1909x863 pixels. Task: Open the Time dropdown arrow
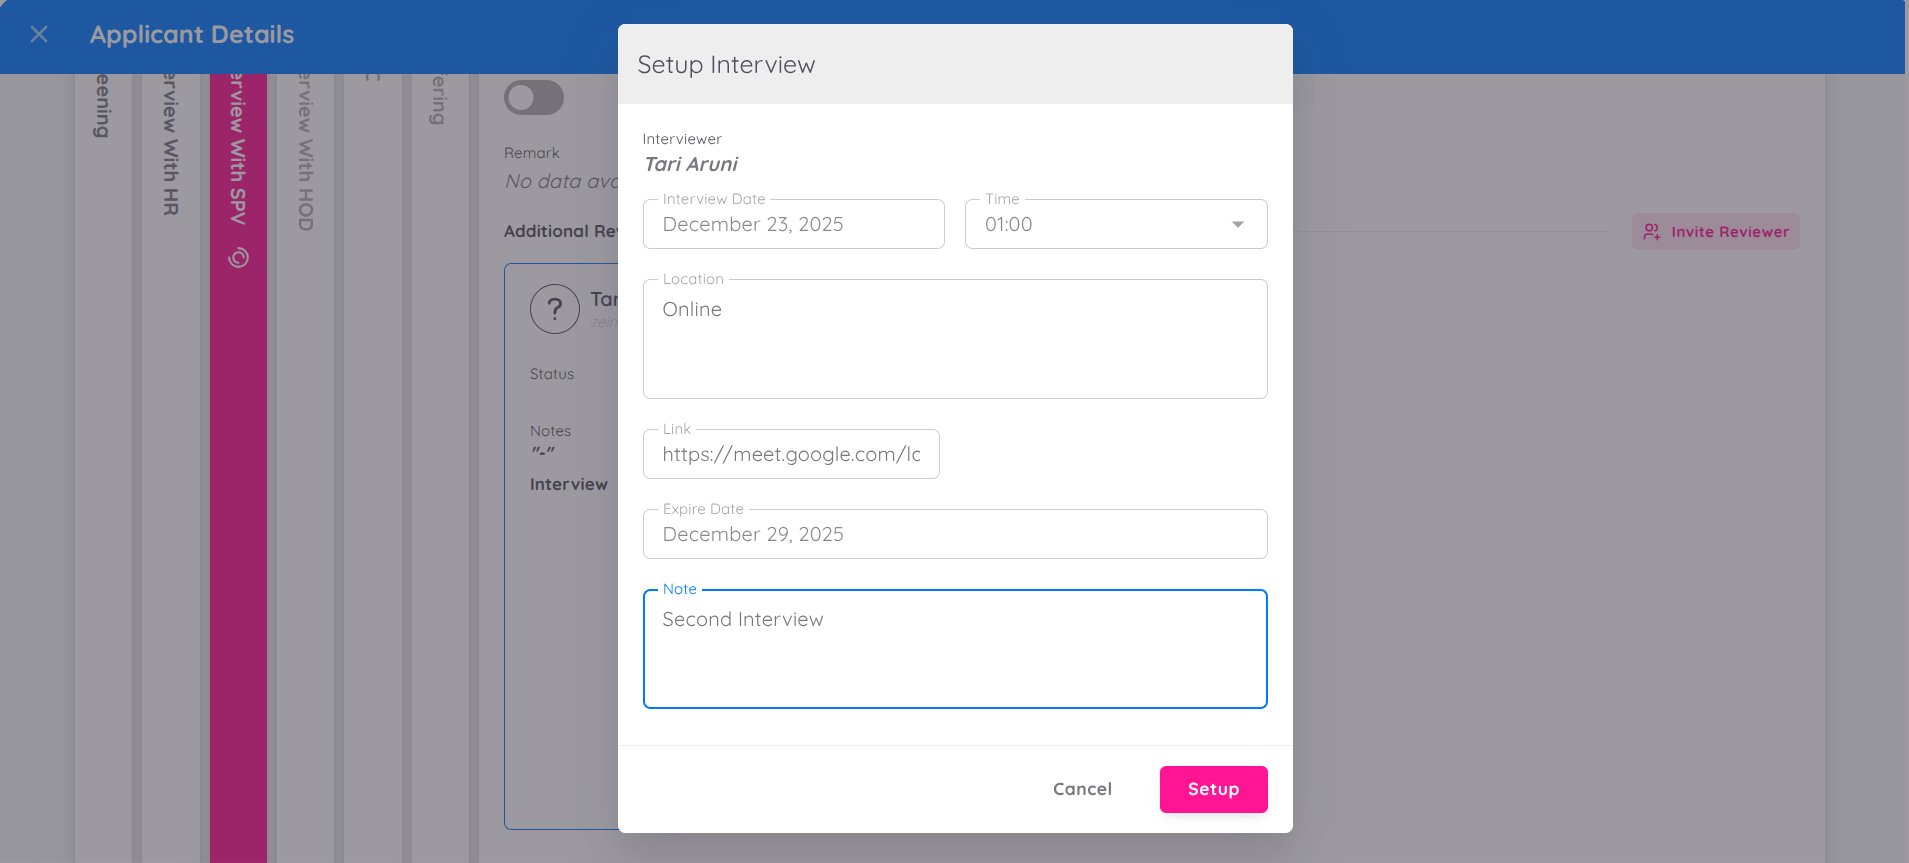click(x=1238, y=225)
